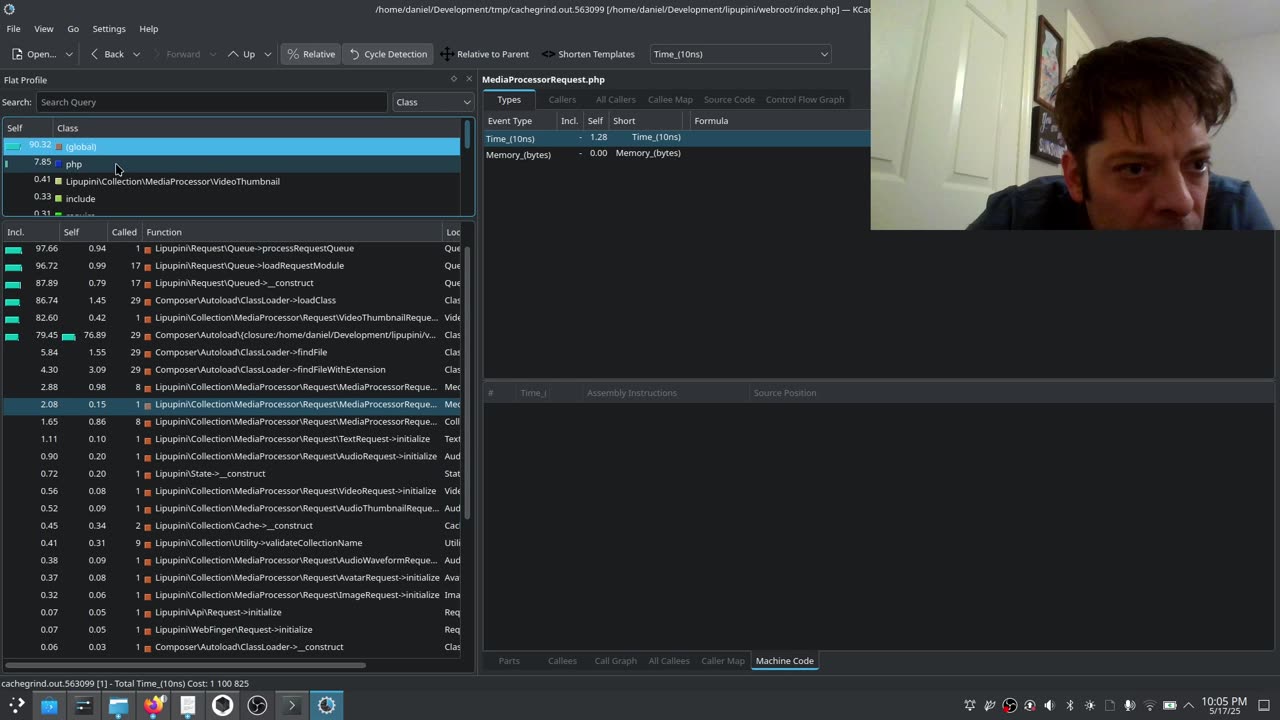Viewport: 1280px width, 720px height.
Task: Focus the Search Query field
Action: [211, 102]
